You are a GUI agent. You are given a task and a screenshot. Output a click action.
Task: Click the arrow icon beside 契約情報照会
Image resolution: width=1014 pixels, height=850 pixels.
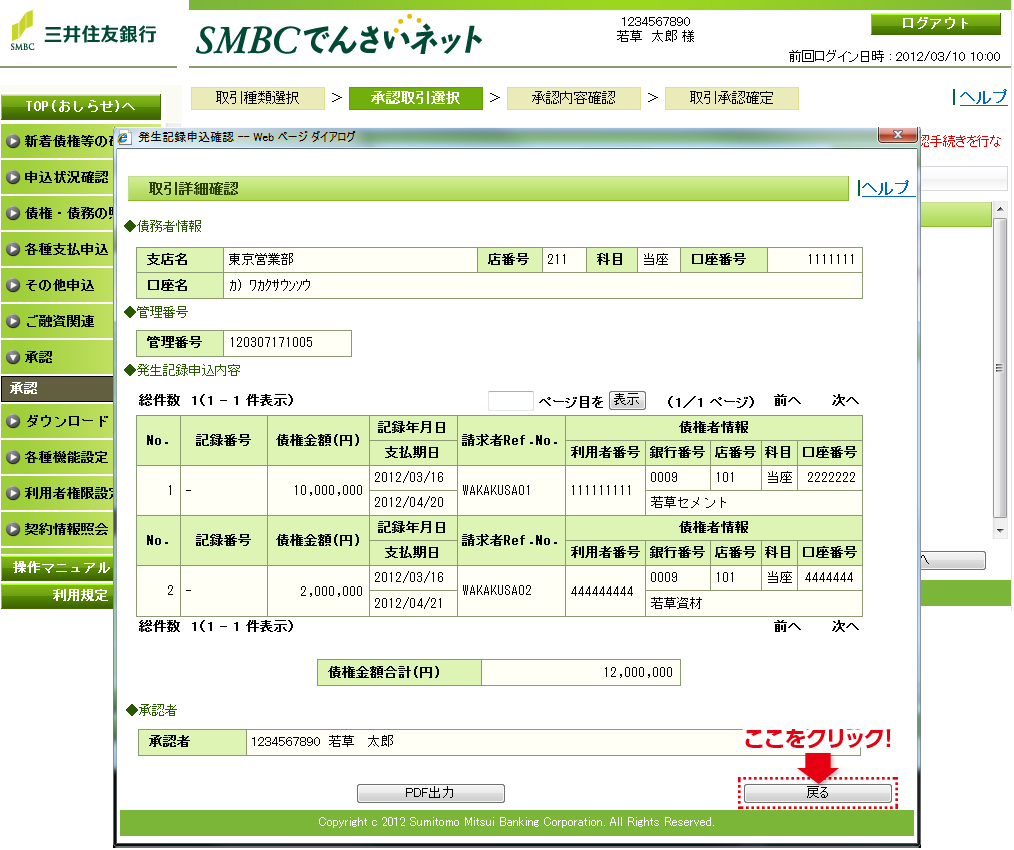13,529
